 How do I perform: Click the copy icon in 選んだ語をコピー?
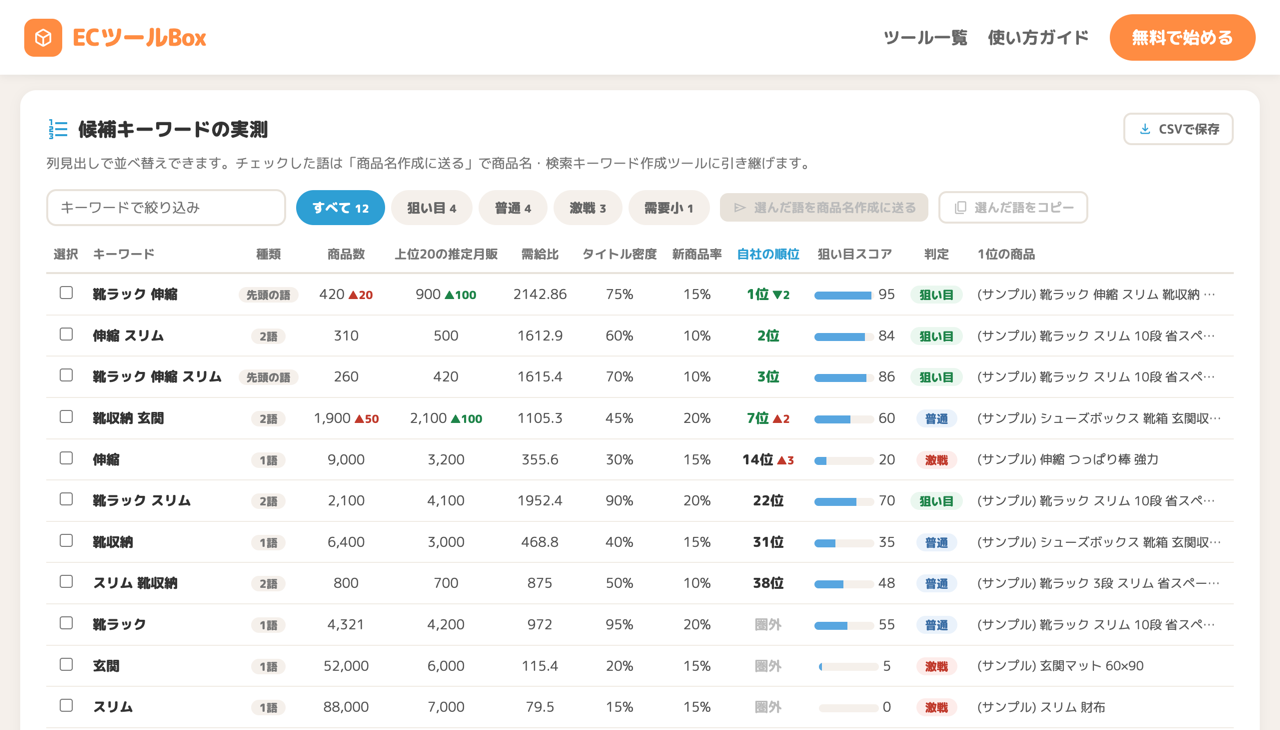coord(960,208)
